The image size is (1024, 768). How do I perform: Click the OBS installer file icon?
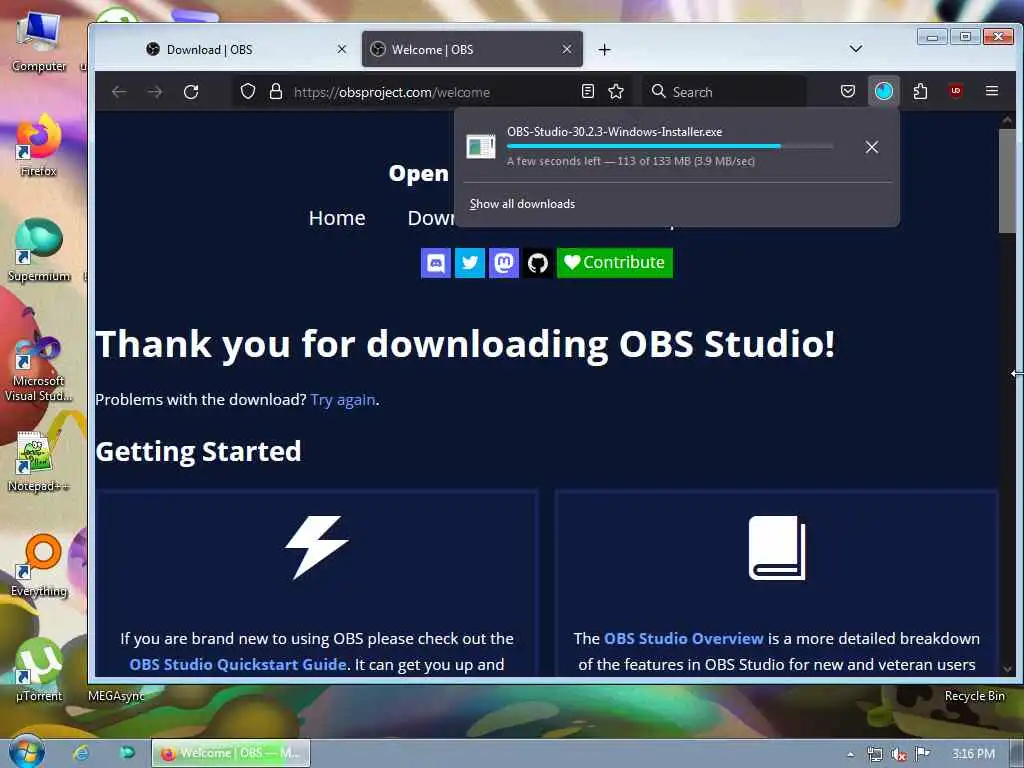pyautogui.click(x=481, y=146)
